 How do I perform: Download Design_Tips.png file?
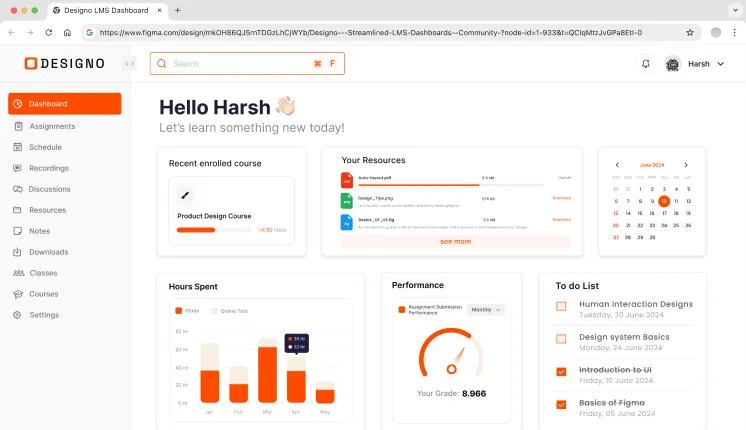561,198
